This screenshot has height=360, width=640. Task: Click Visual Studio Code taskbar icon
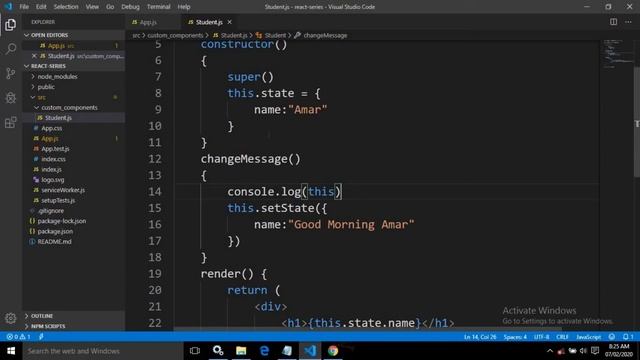click(x=310, y=351)
